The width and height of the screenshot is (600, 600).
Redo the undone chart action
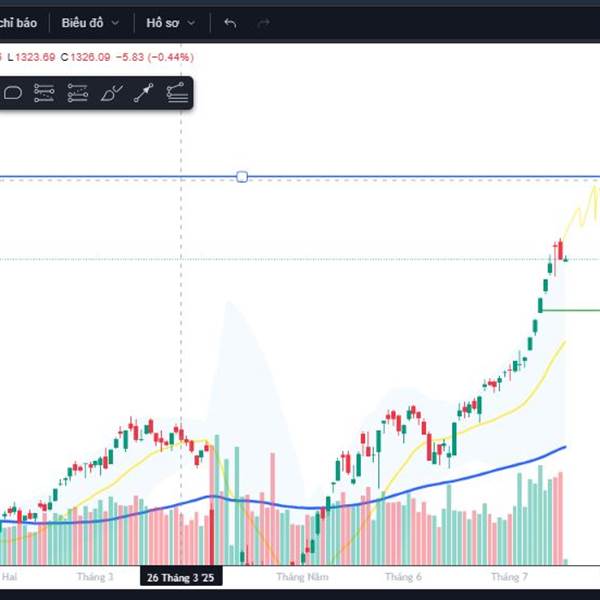click(263, 23)
